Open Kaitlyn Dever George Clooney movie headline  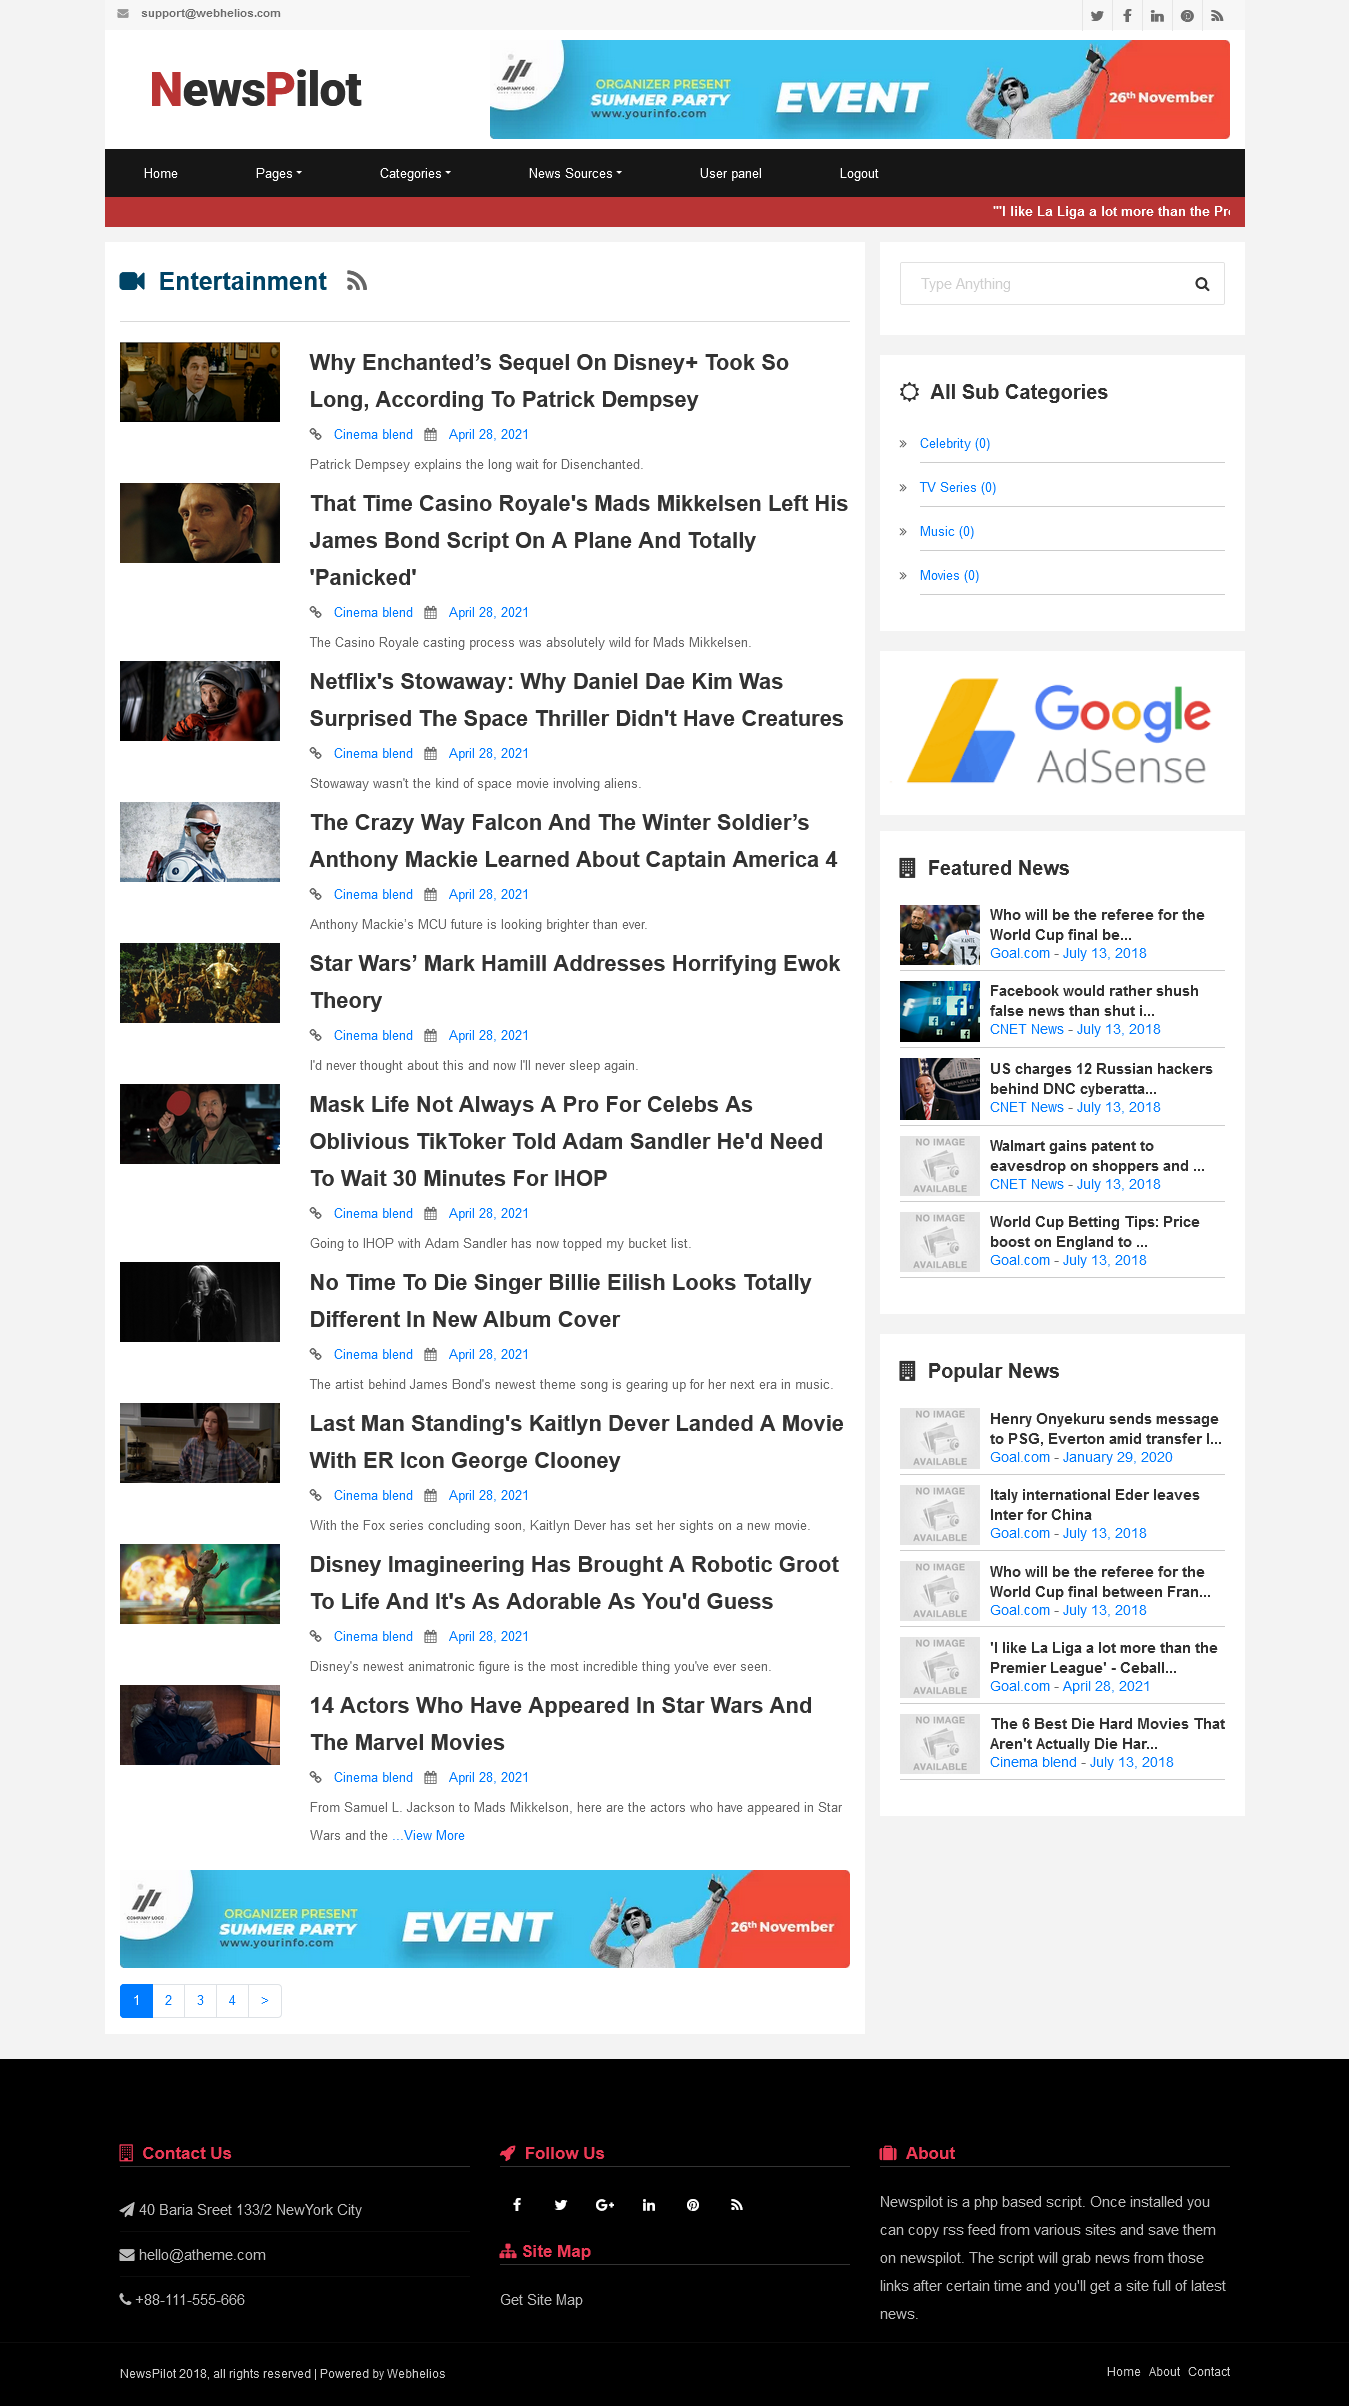coord(576,1442)
